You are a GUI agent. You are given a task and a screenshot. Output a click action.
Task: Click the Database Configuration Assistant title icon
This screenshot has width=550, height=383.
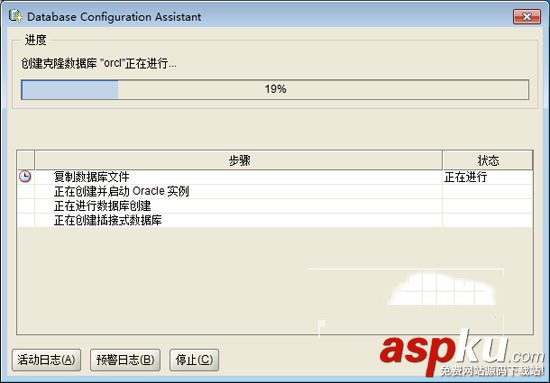click(15, 16)
